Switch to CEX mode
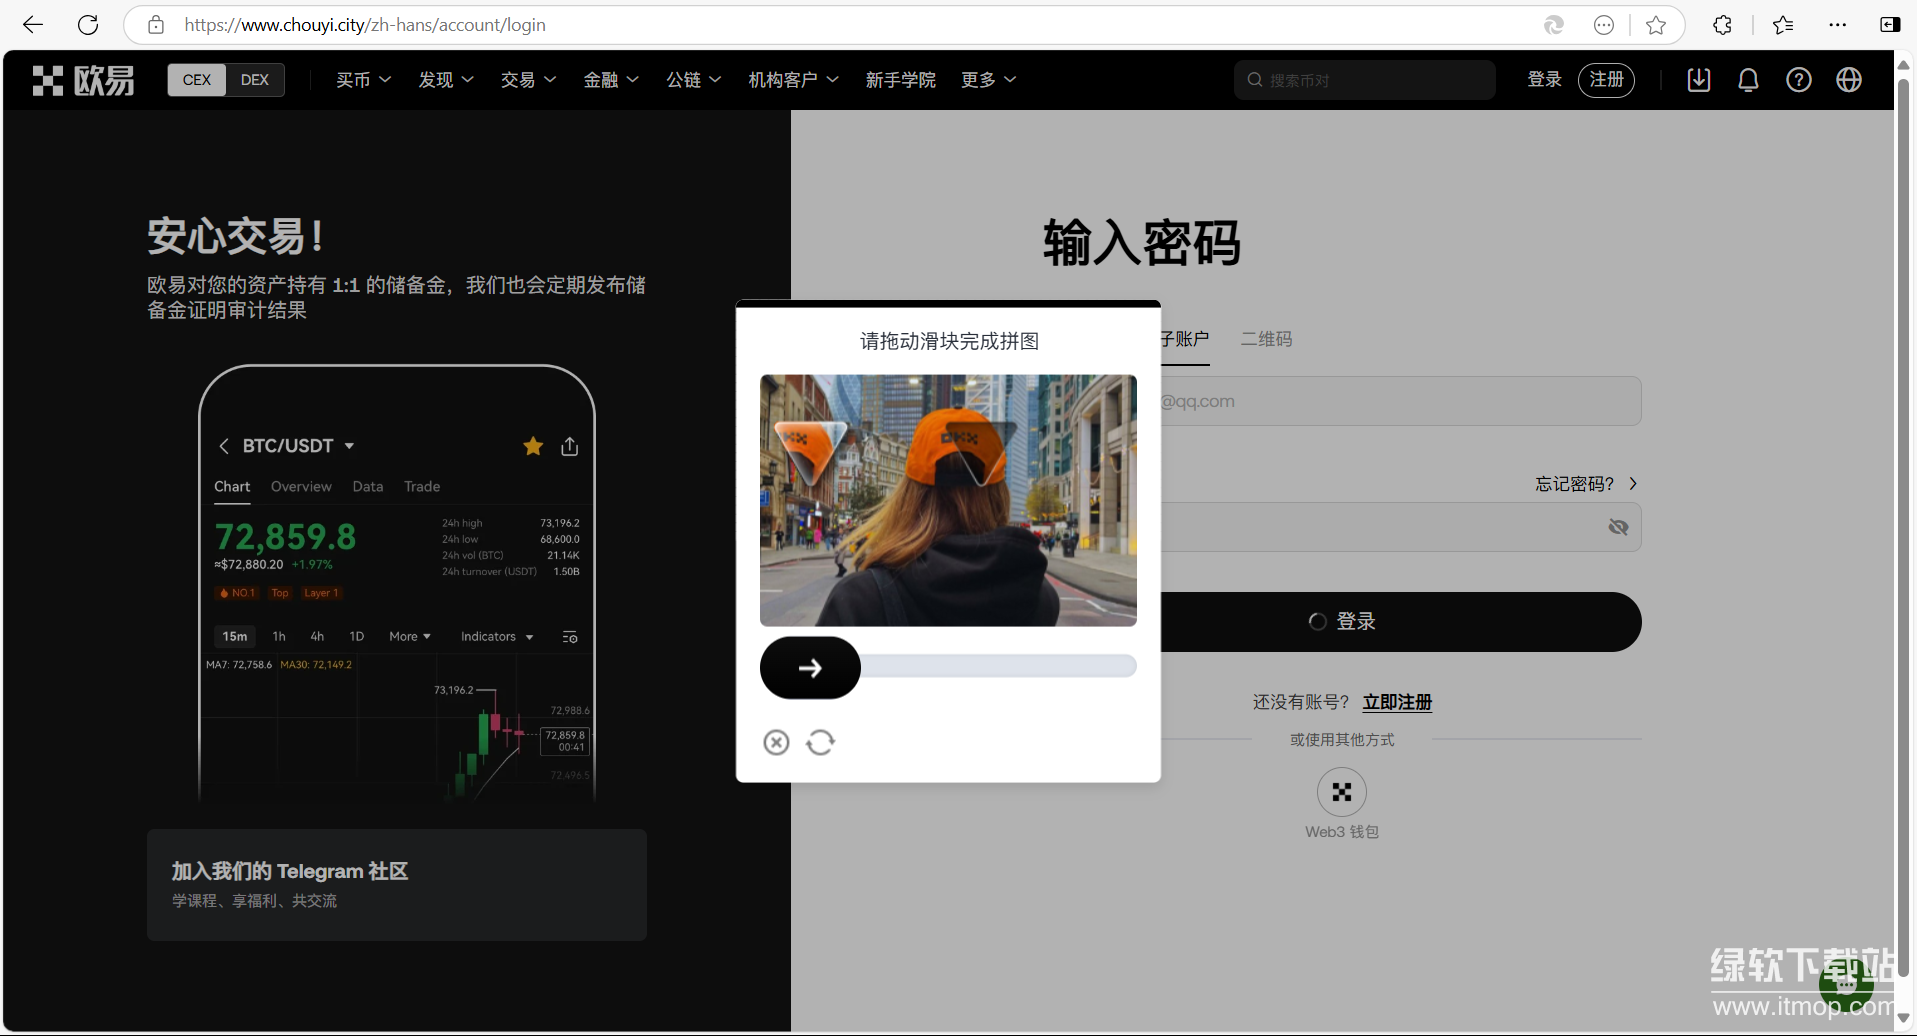The image size is (1917, 1036). [197, 80]
